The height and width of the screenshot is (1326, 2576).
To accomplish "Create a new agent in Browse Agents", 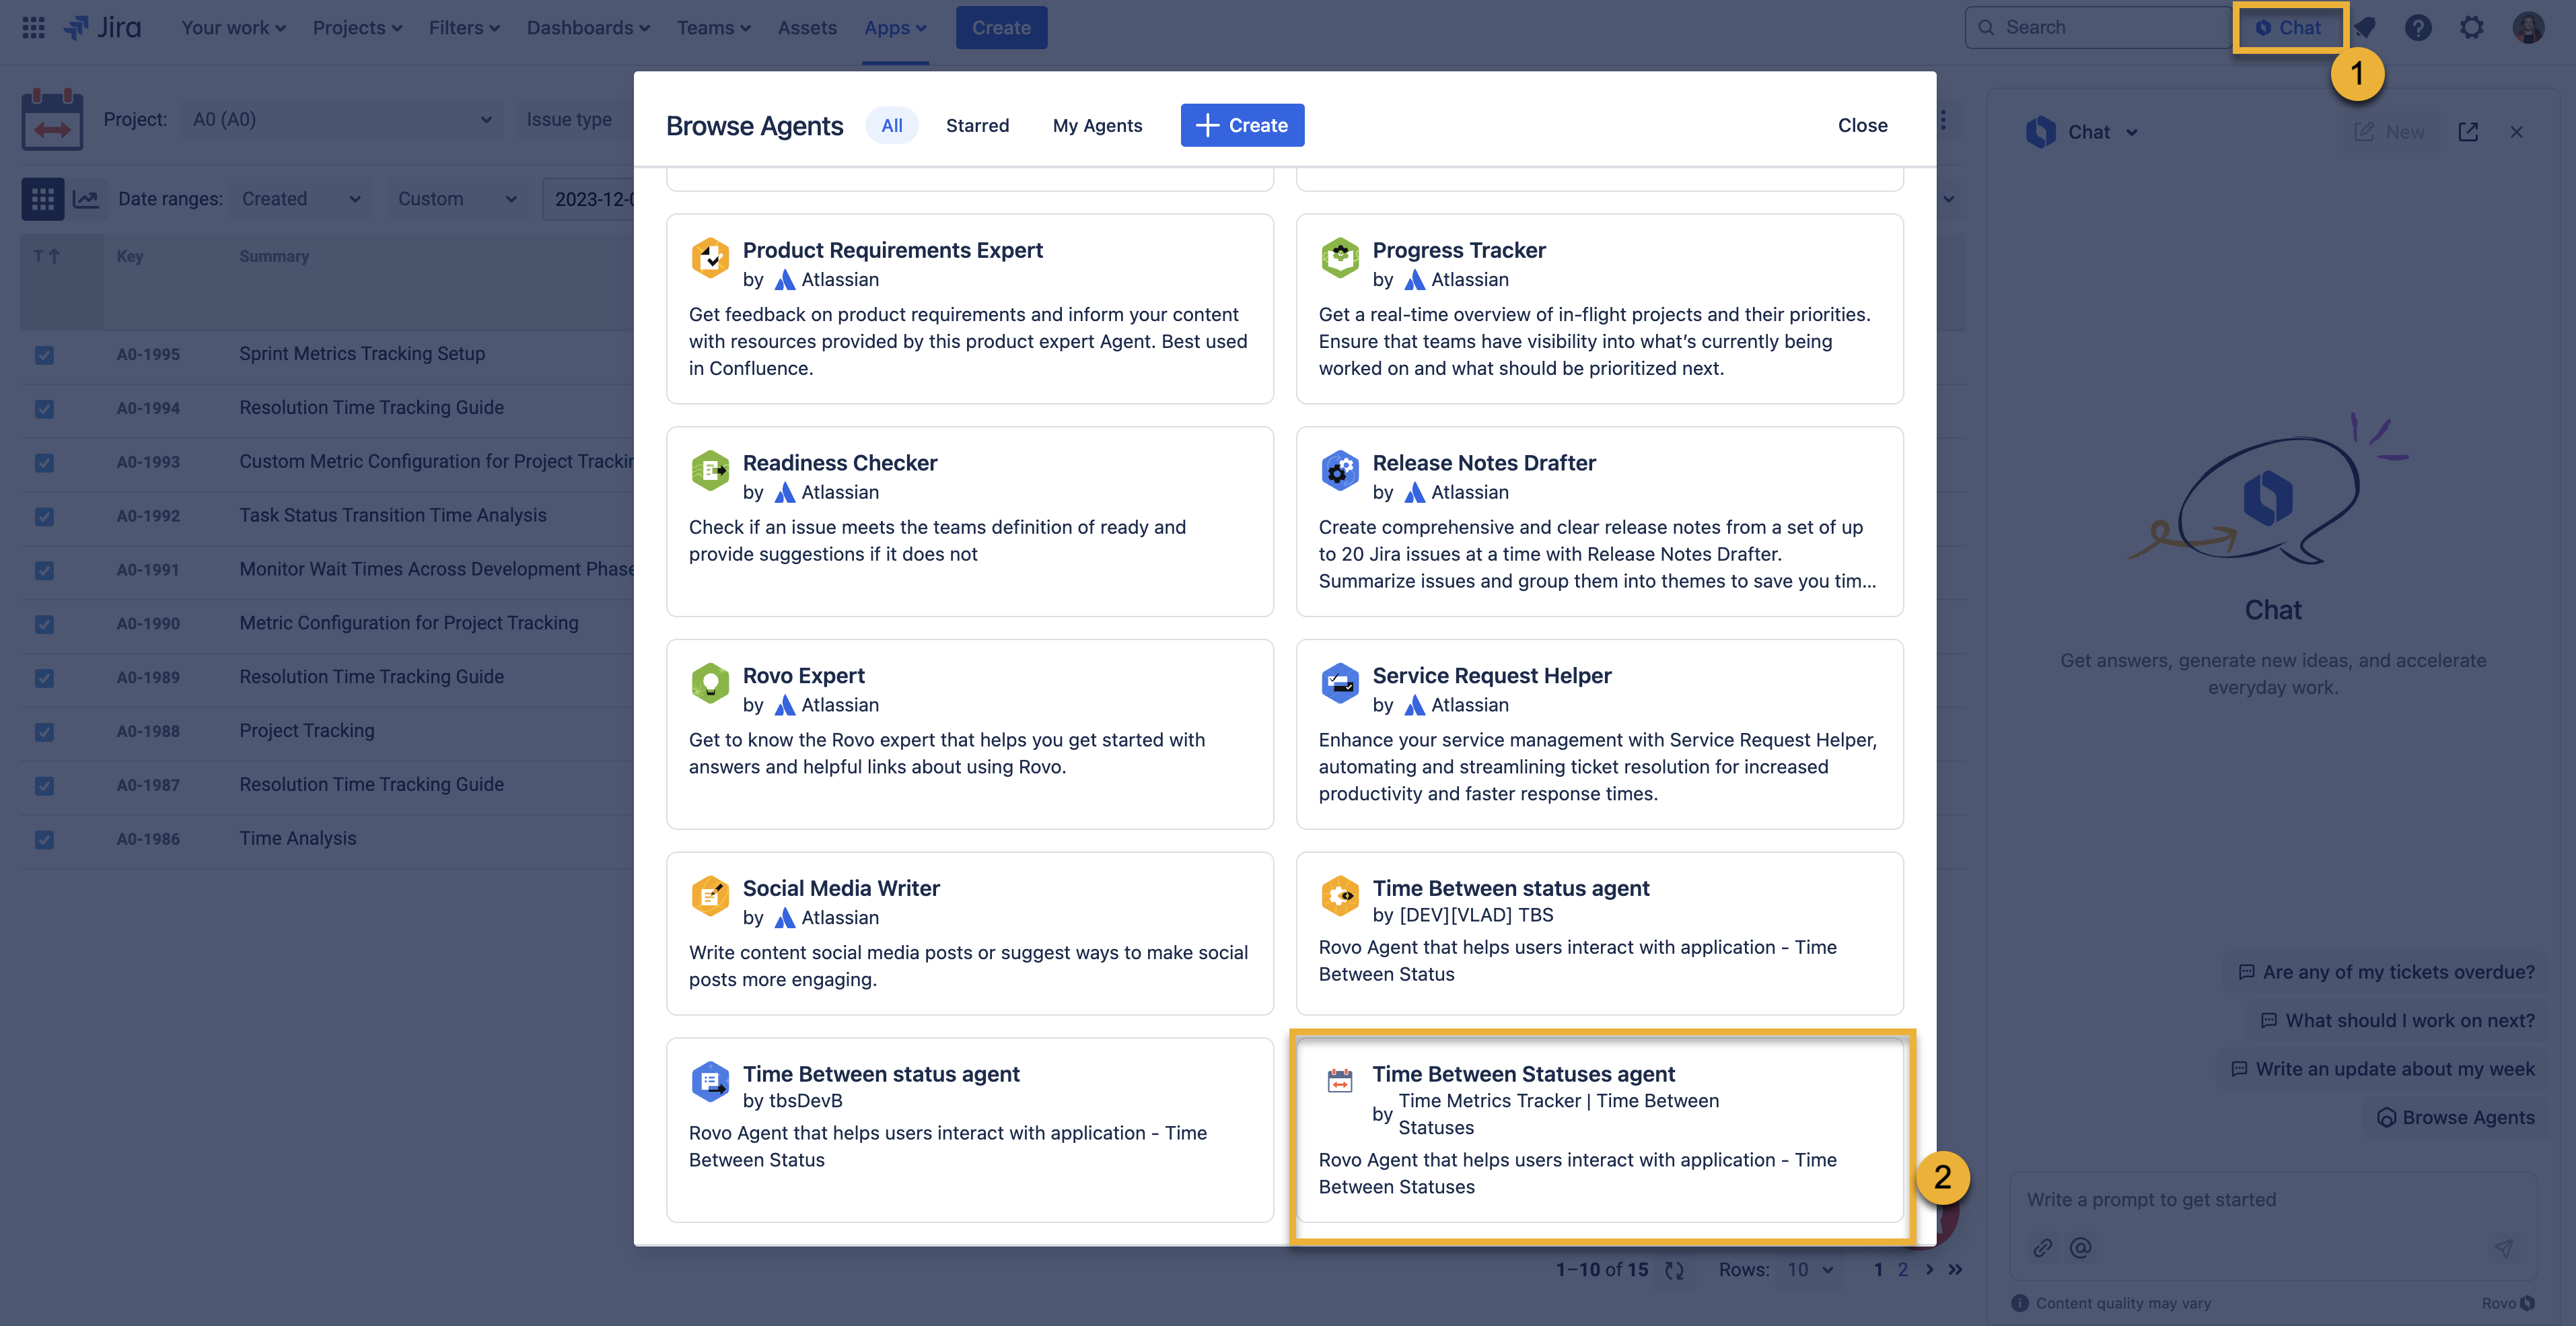I will (1242, 125).
